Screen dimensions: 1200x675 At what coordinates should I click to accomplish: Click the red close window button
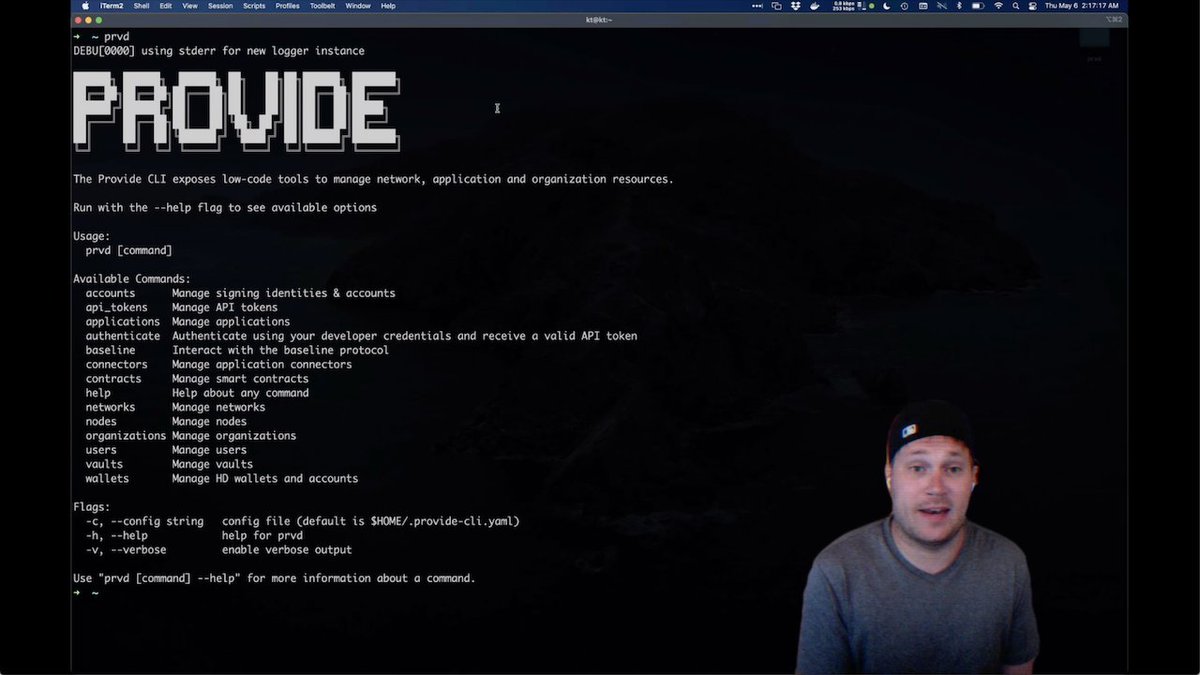(x=77, y=20)
